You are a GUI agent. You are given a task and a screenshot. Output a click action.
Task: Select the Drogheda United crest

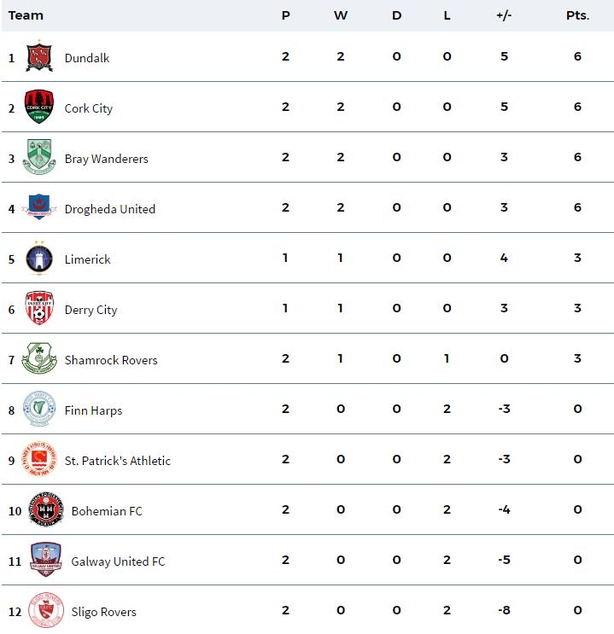(x=39, y=207)
